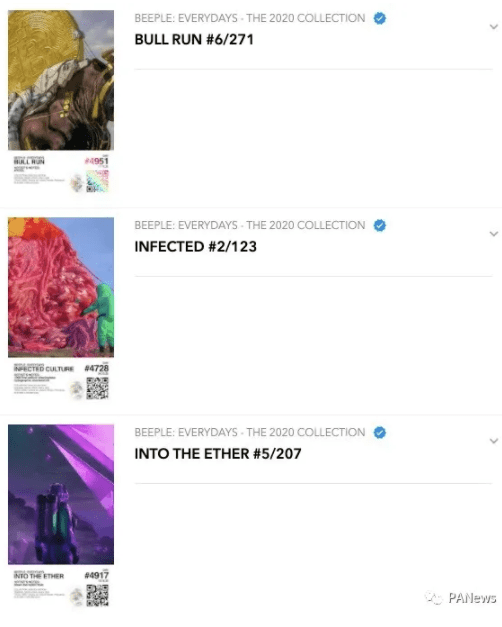Viewport: 502px width, 627px height.
Task: Expand the INTO THE ETHER #5/207 chevron
Action: (494, 441)
